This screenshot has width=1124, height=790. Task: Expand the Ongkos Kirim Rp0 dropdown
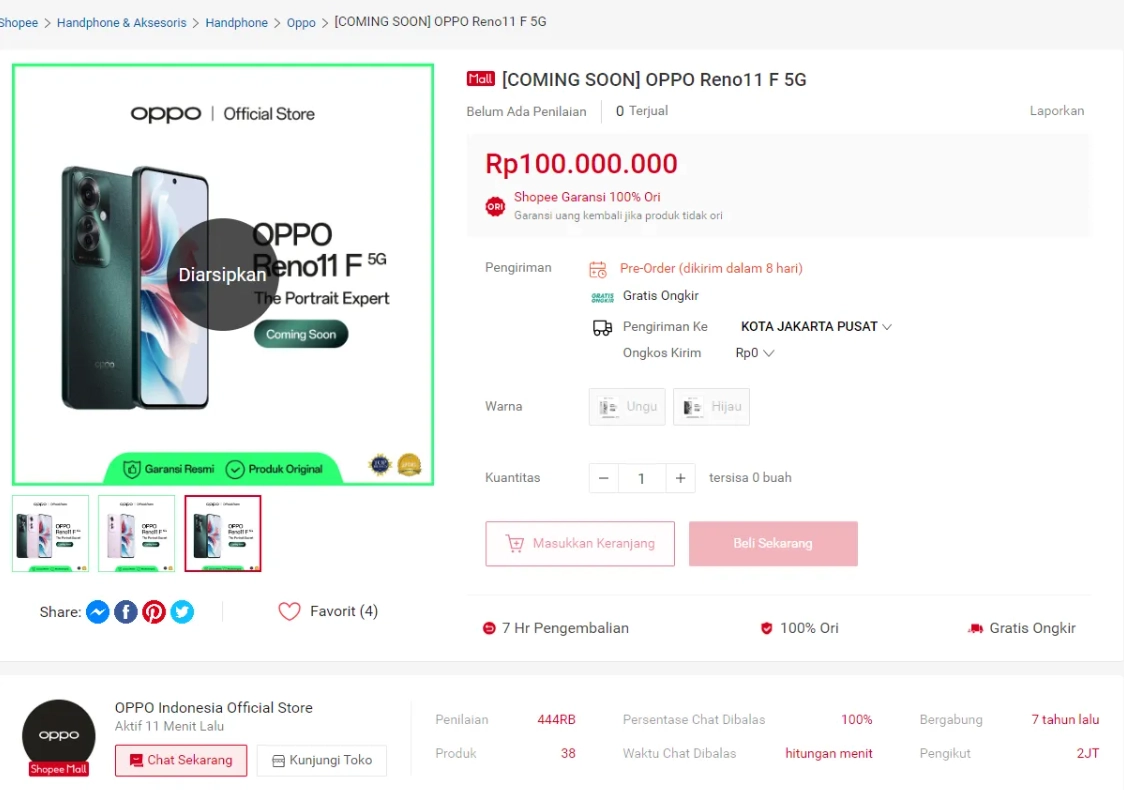tap(755, 353)
